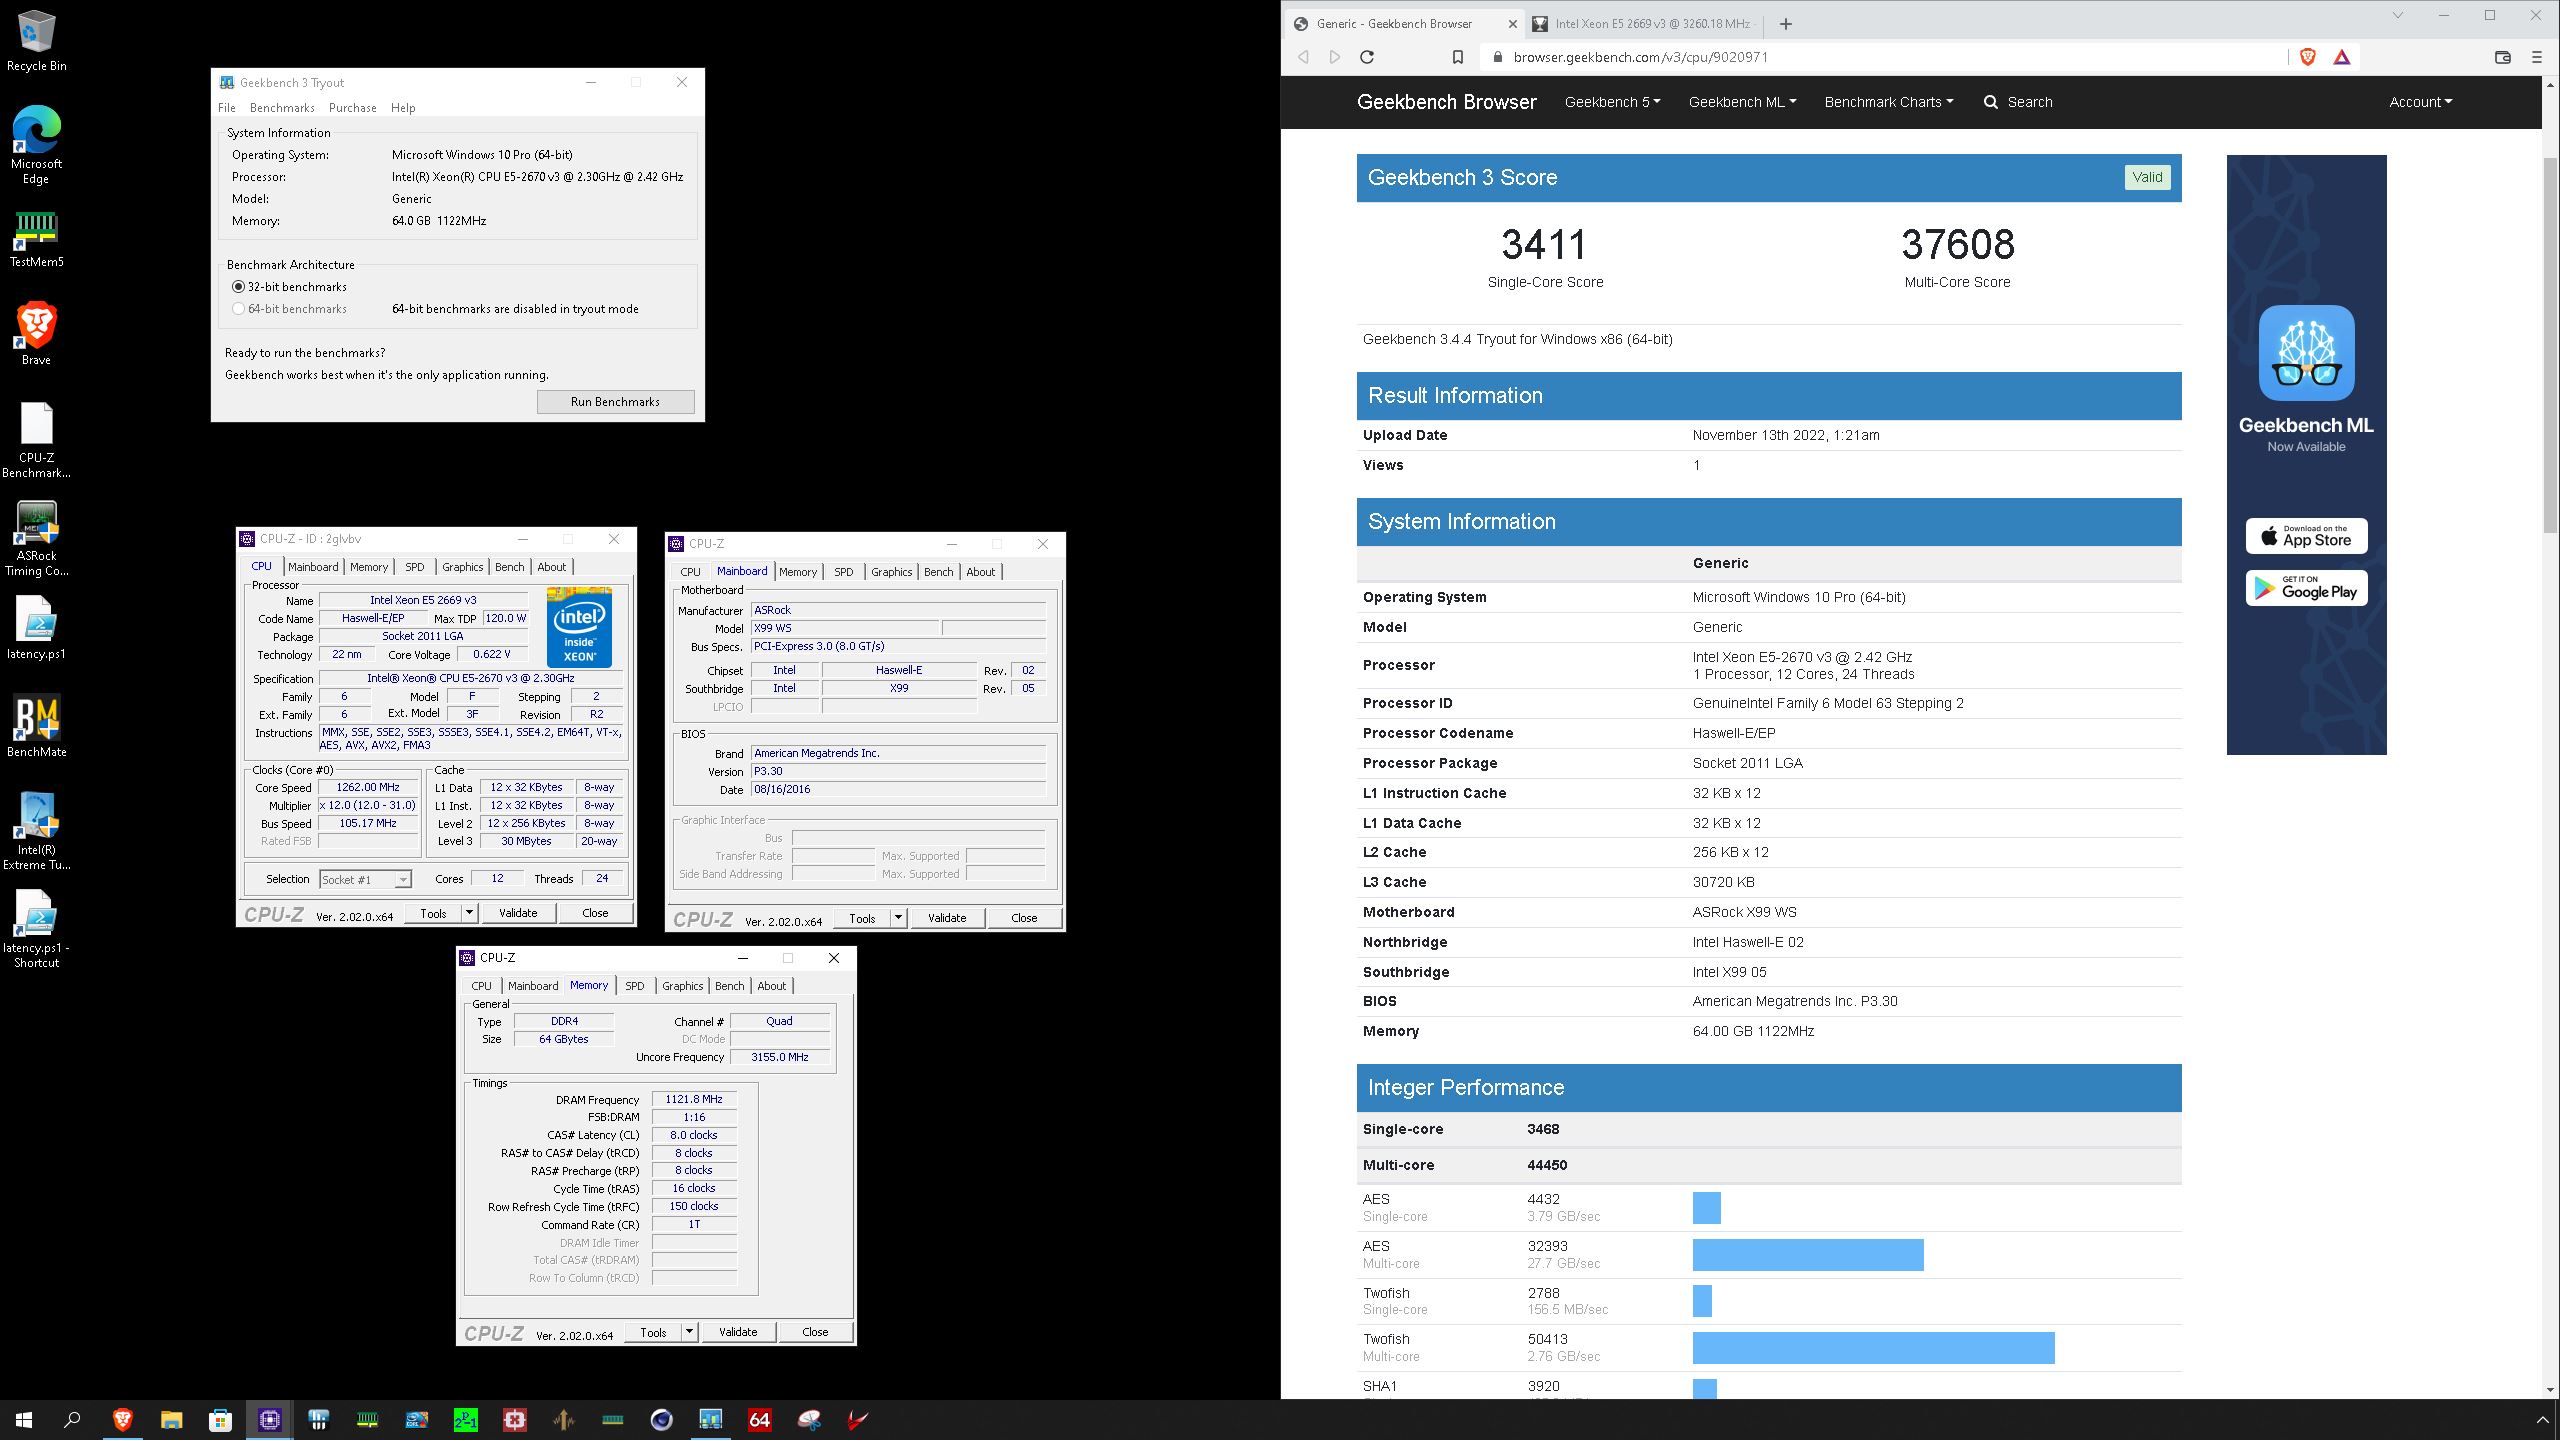Open the red AIDA64 taskbar icon
Screen dimensions: 2560x1440
point(760,1420)
